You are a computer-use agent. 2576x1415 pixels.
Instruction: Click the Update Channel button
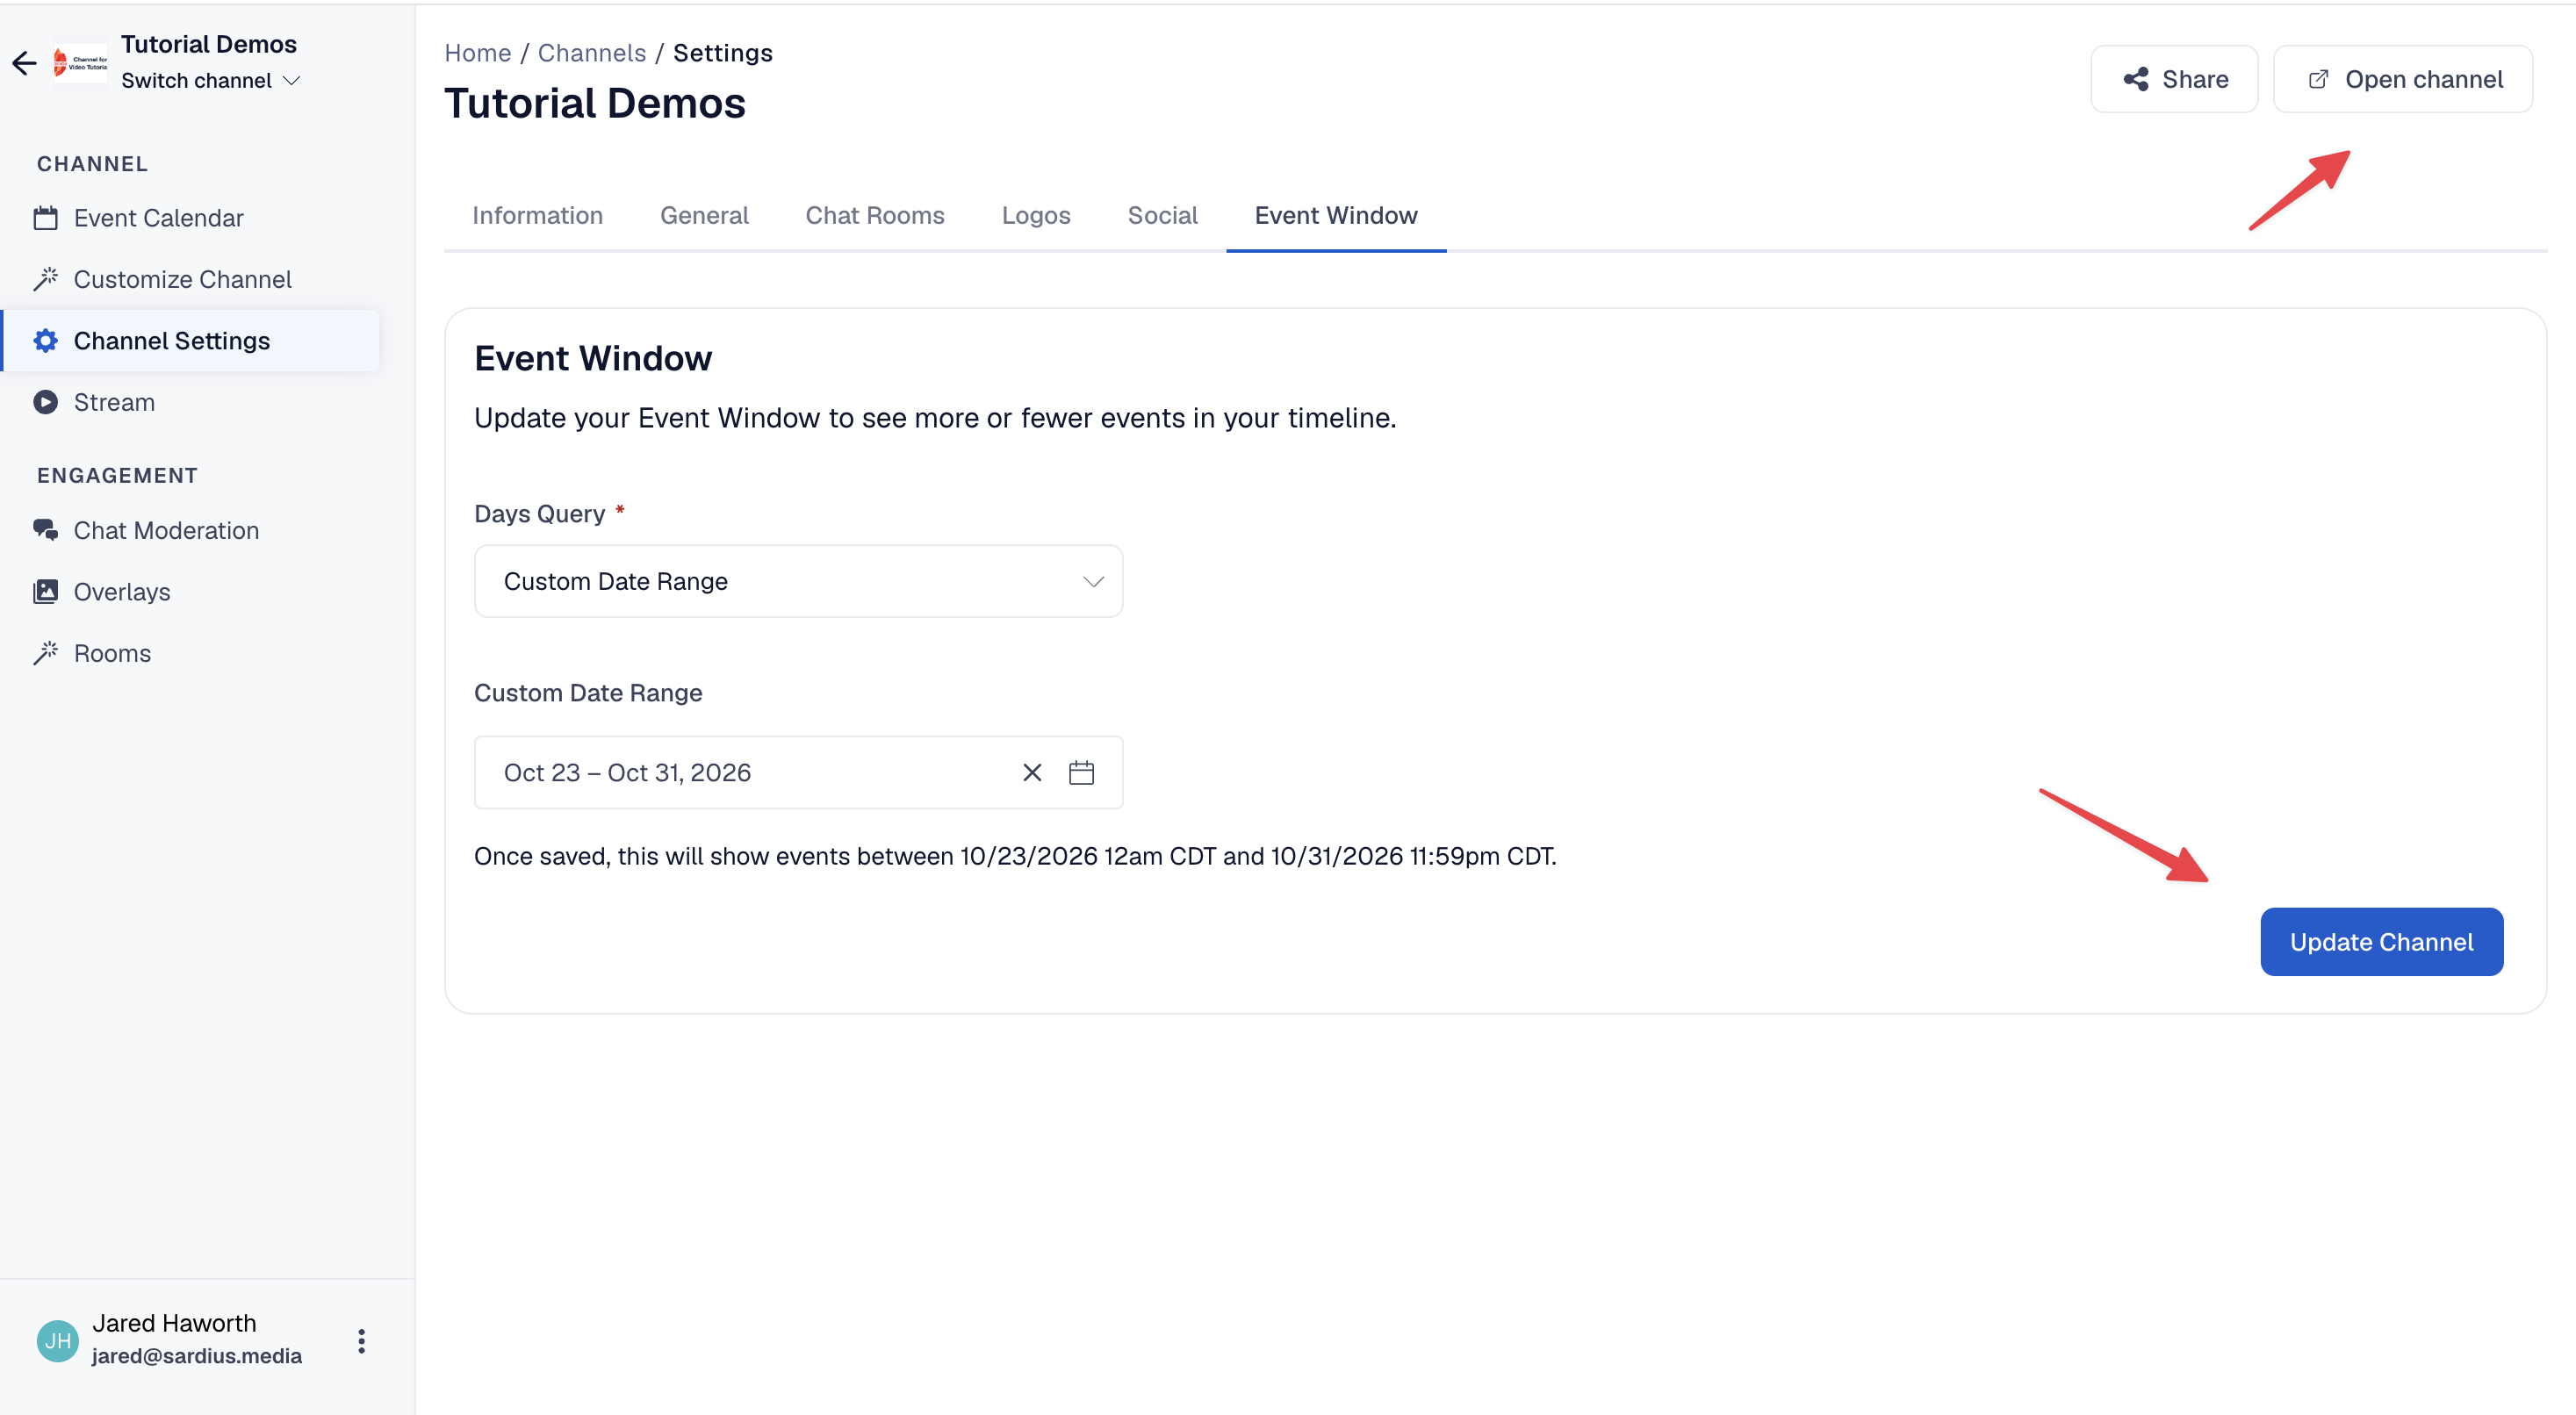click(x=2381, y=942)
